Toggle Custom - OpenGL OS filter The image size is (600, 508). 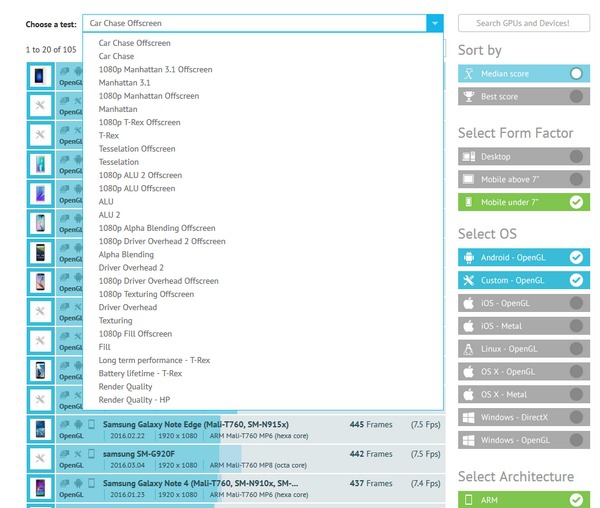(x=523, y=280)
